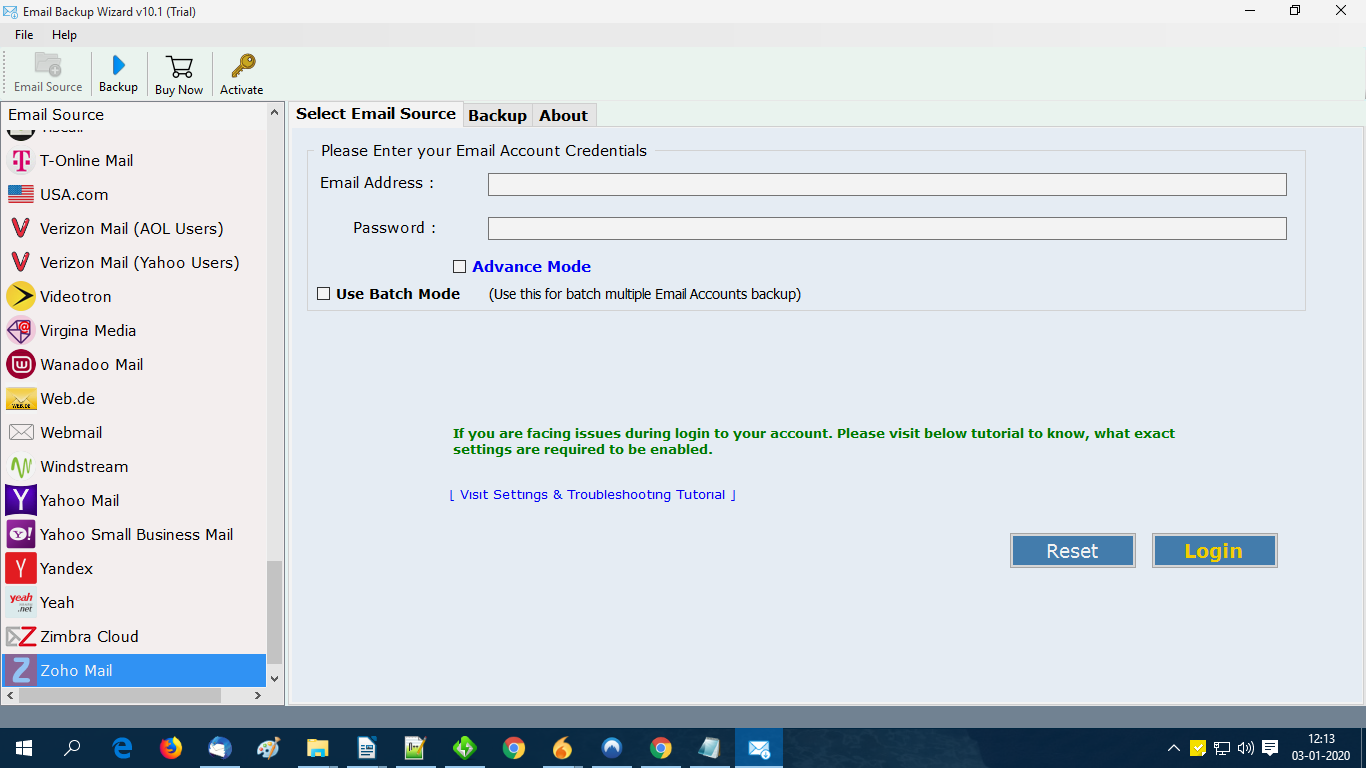Click the Activate key icon
Image resolution: width=1366 pixels, height=768 pixels.
click(242, 66)
